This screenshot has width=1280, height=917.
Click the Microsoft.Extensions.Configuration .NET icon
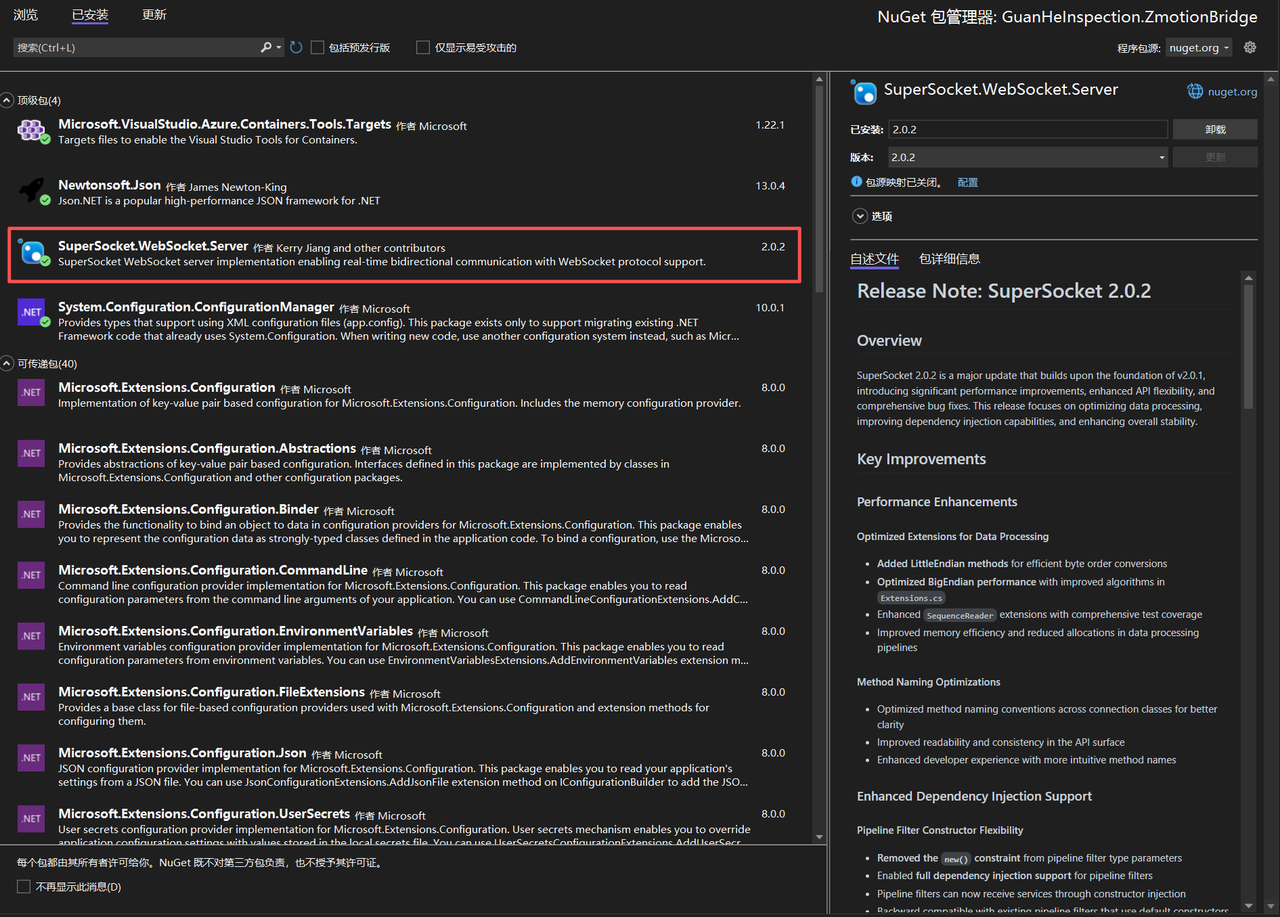pyautogui.click(x=32, y=392)
